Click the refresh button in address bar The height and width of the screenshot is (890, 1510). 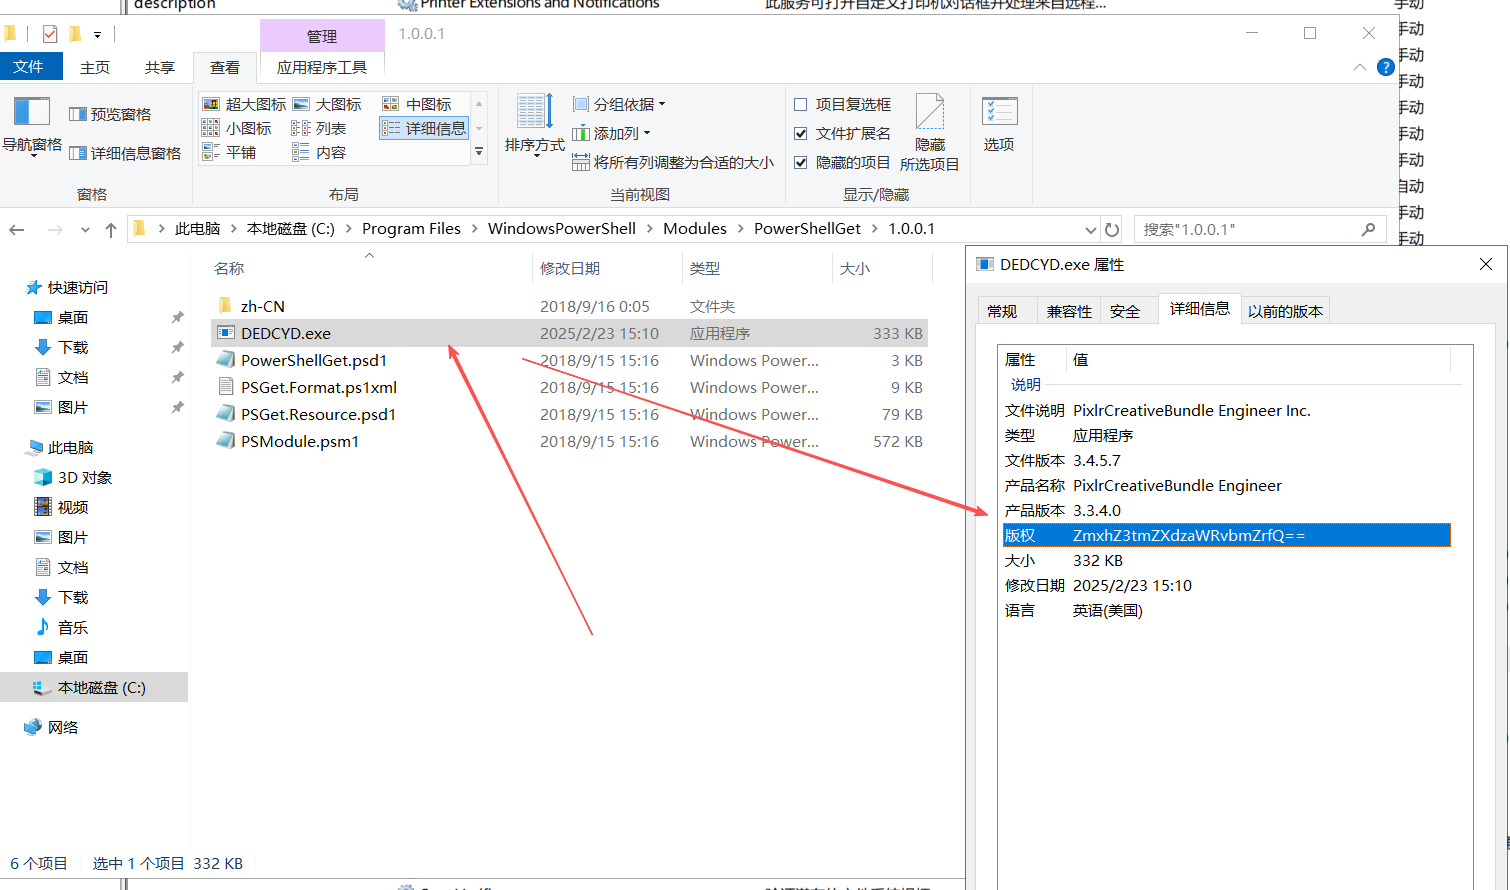tap(1111, 229)
